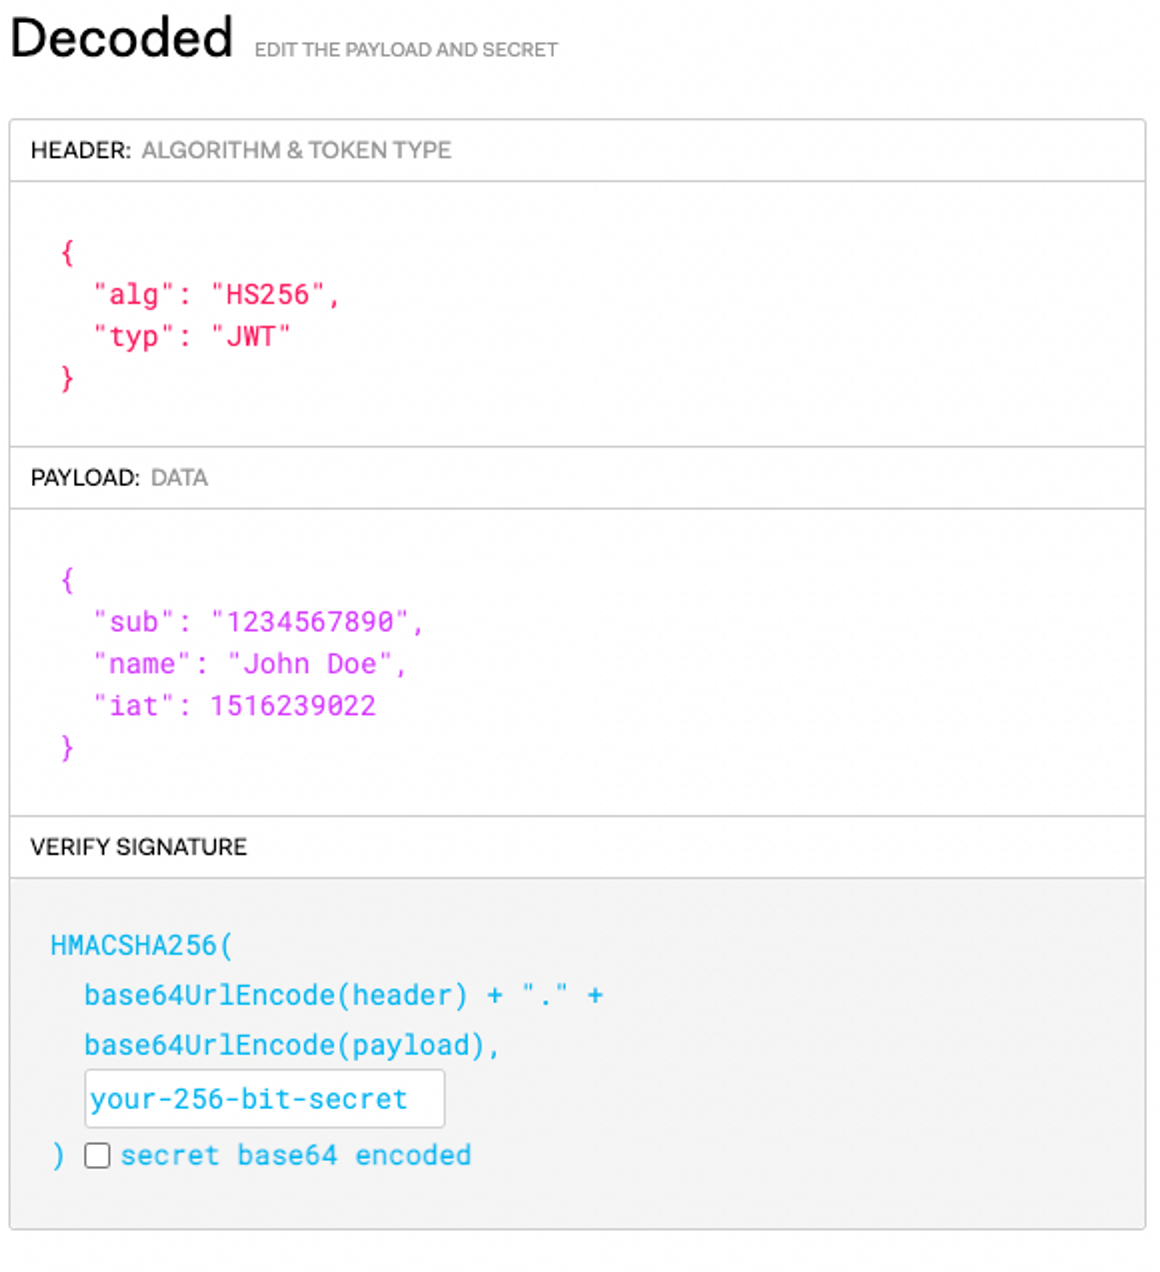Click the "name" key in payload
The image size is (1160, 1272).
pyautogui.click(x=142, y=664)
